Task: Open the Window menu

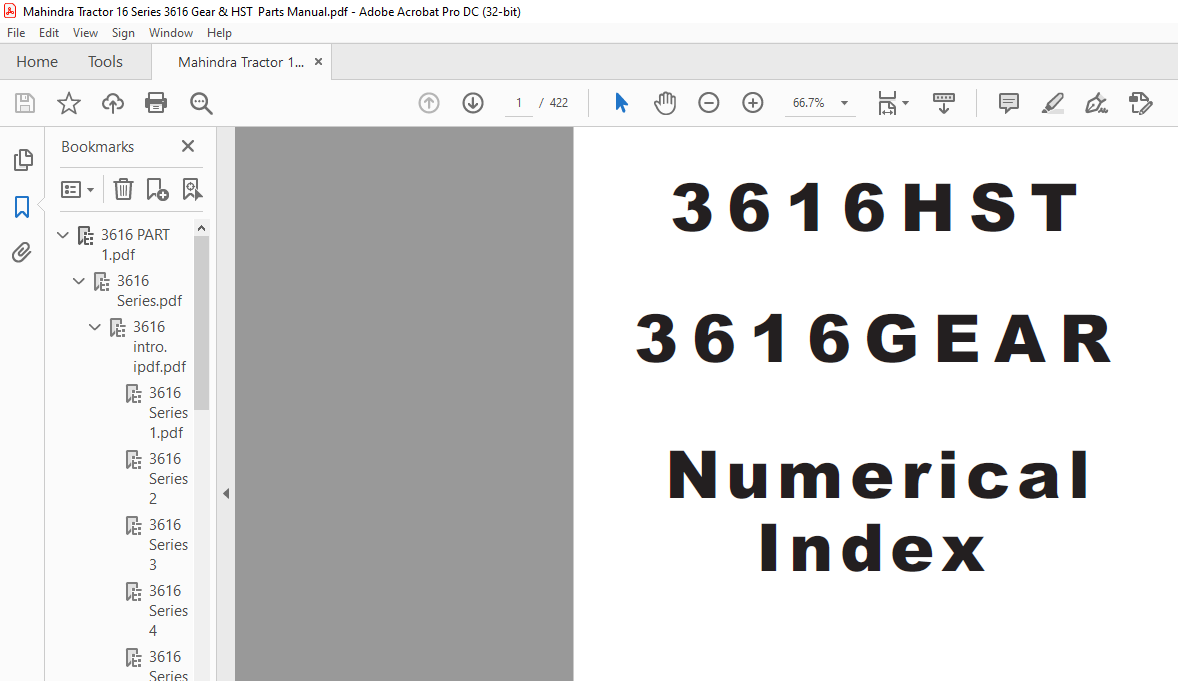Action: click(171, 33)
